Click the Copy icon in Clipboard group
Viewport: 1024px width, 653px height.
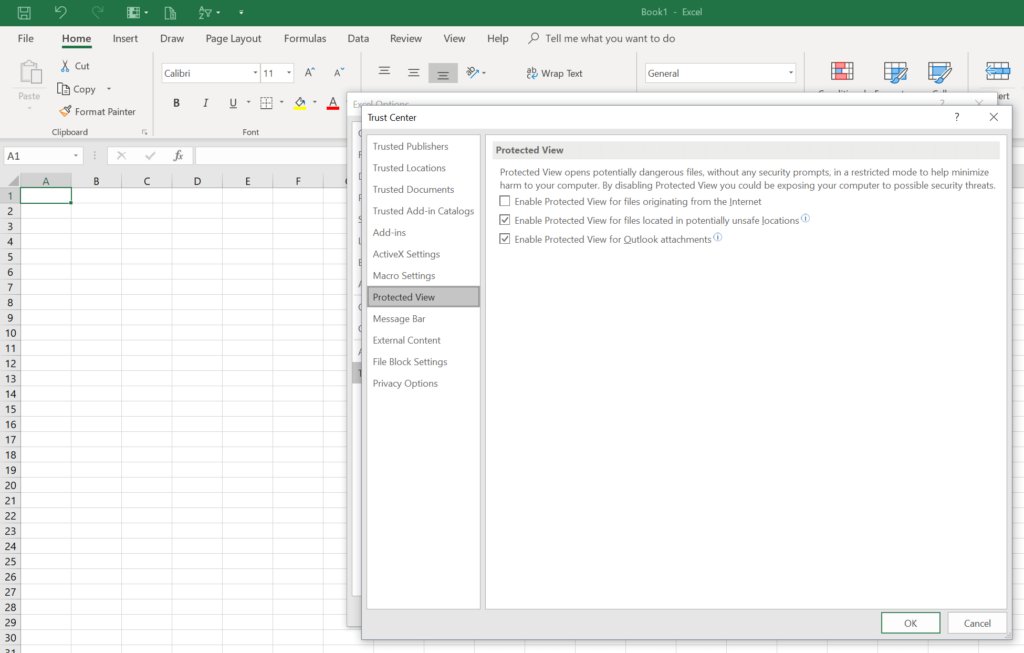63,89
